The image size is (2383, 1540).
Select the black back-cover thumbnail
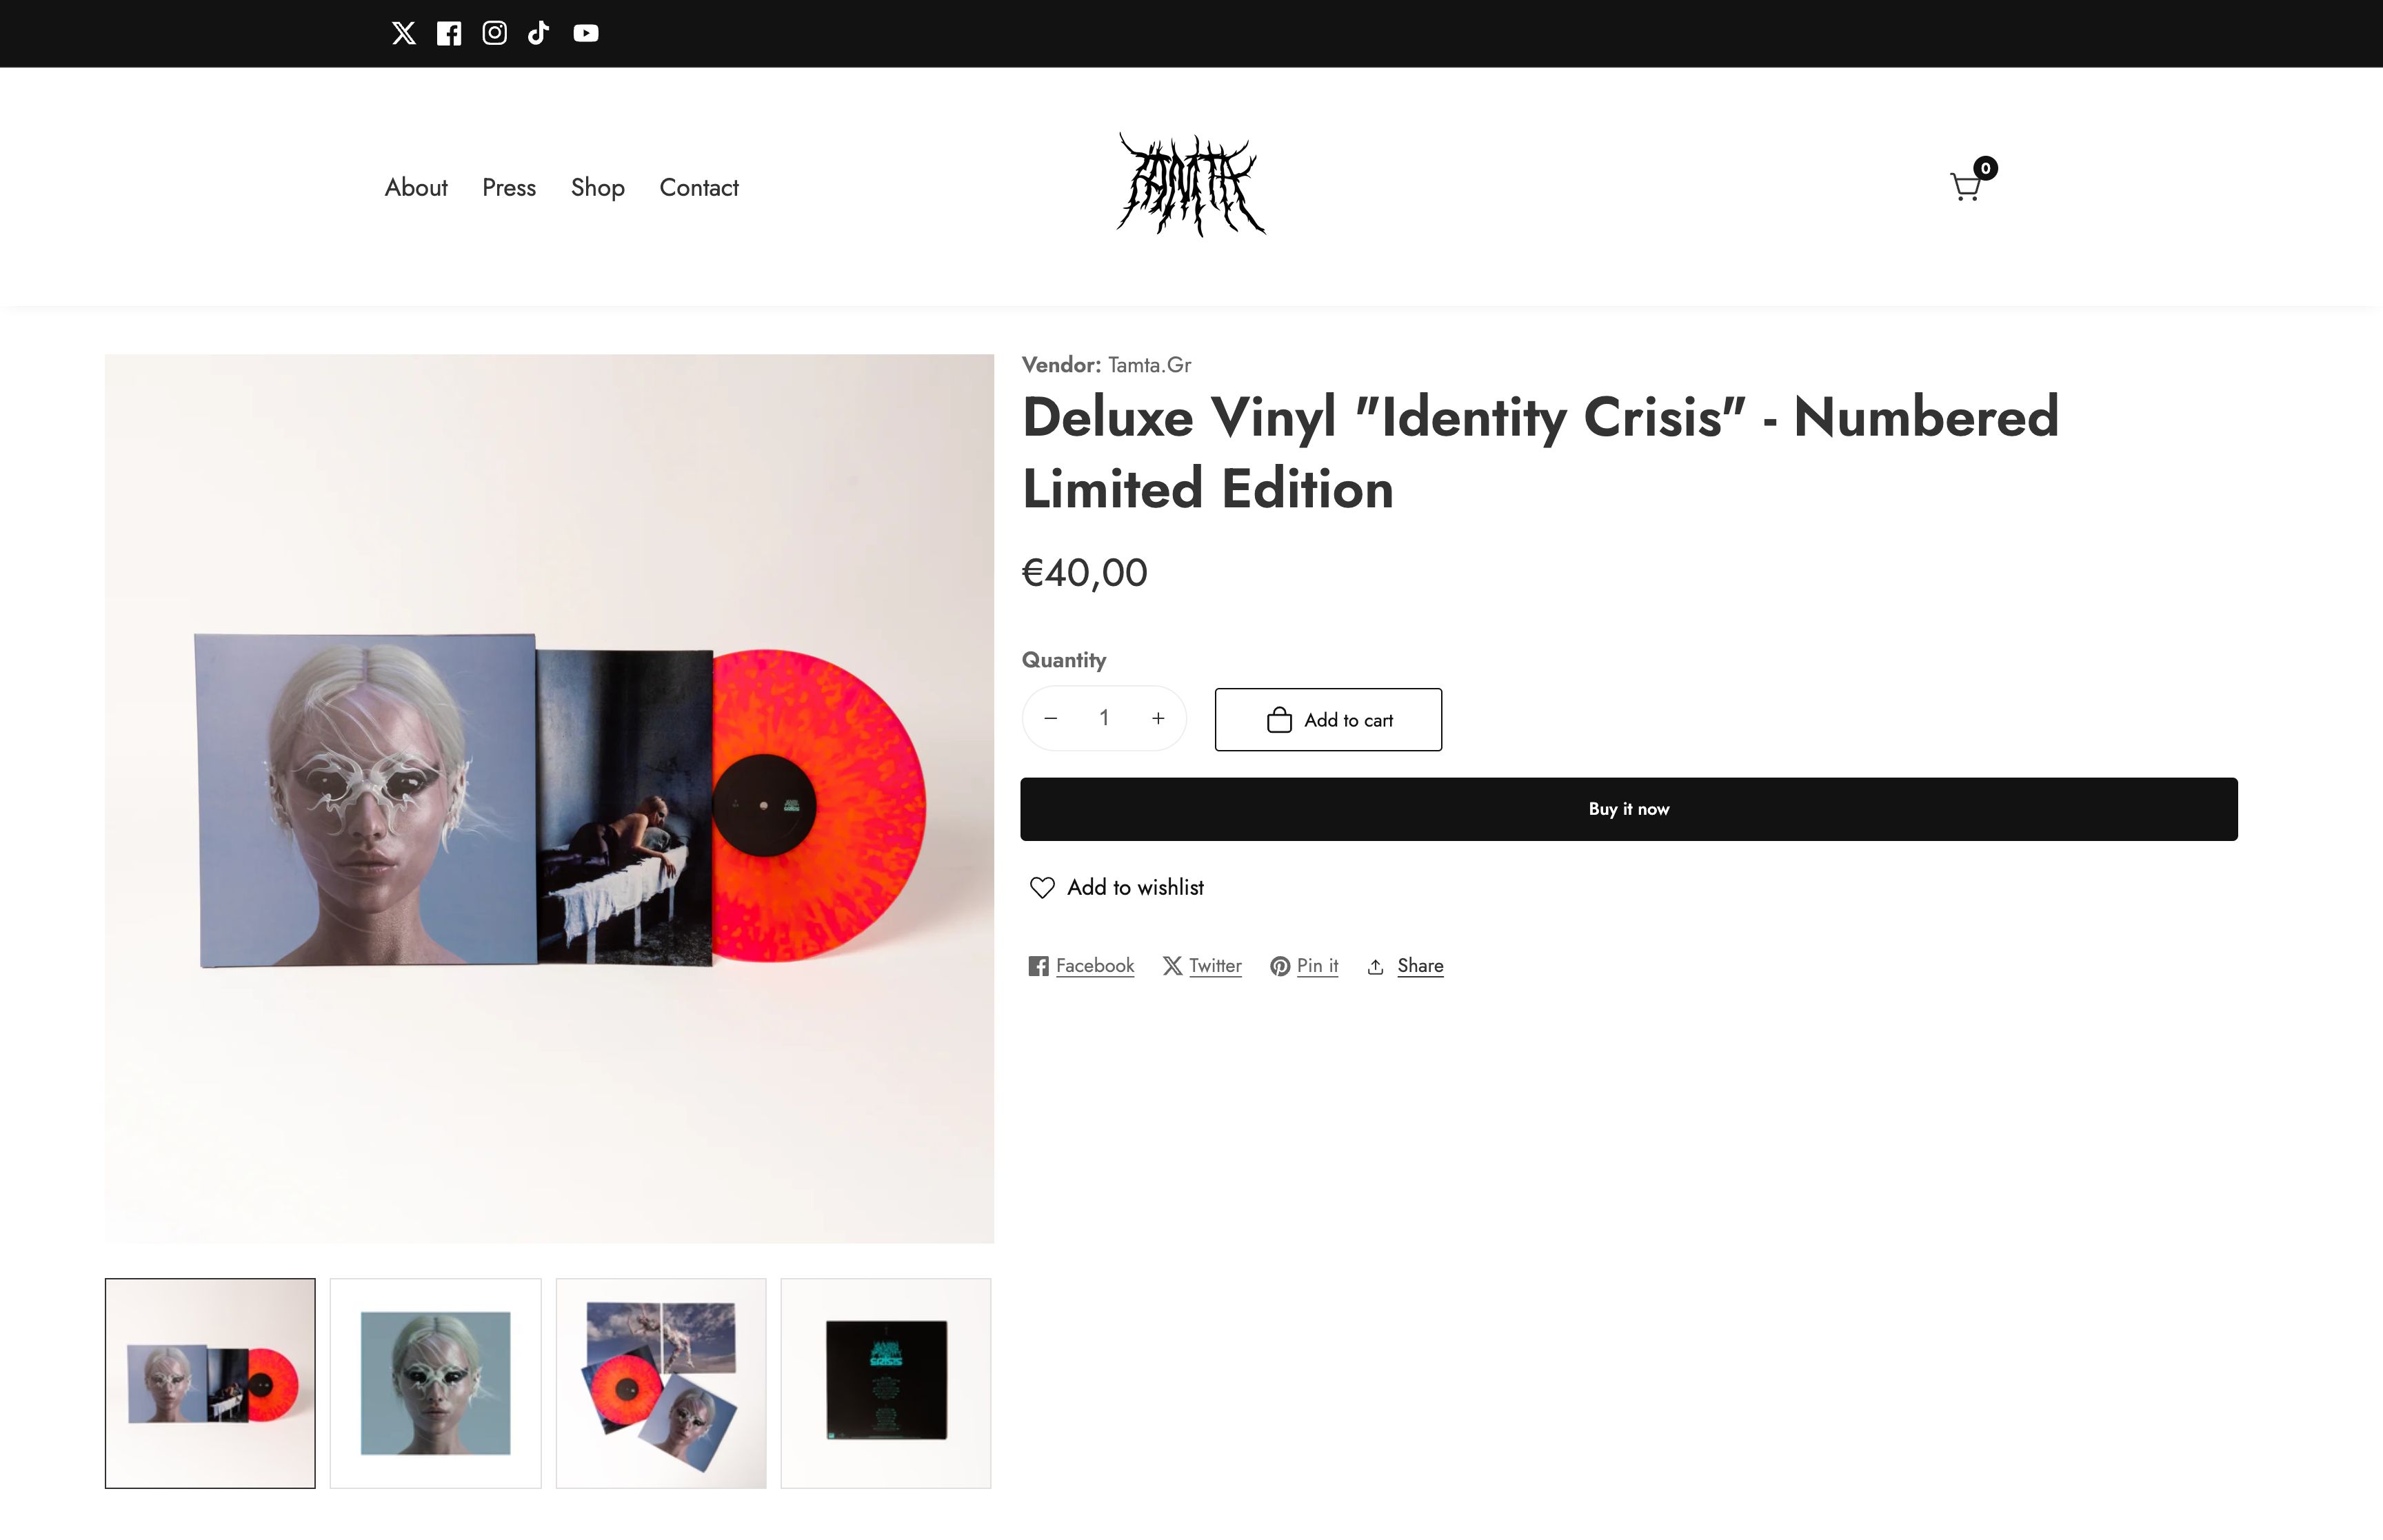click(886, 1383)
